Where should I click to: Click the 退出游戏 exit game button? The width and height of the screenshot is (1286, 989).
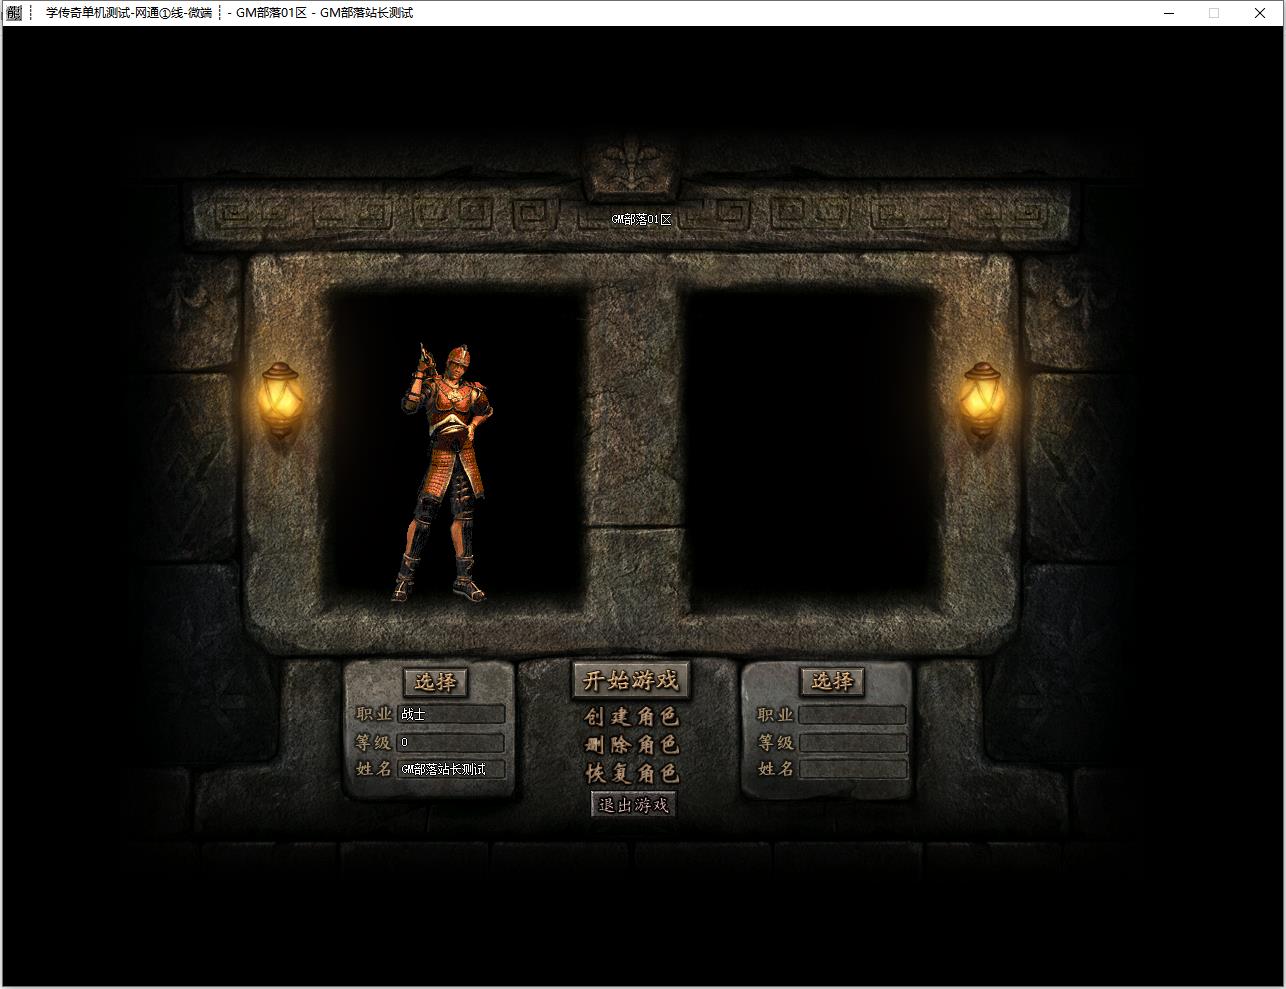click(633, 804)
